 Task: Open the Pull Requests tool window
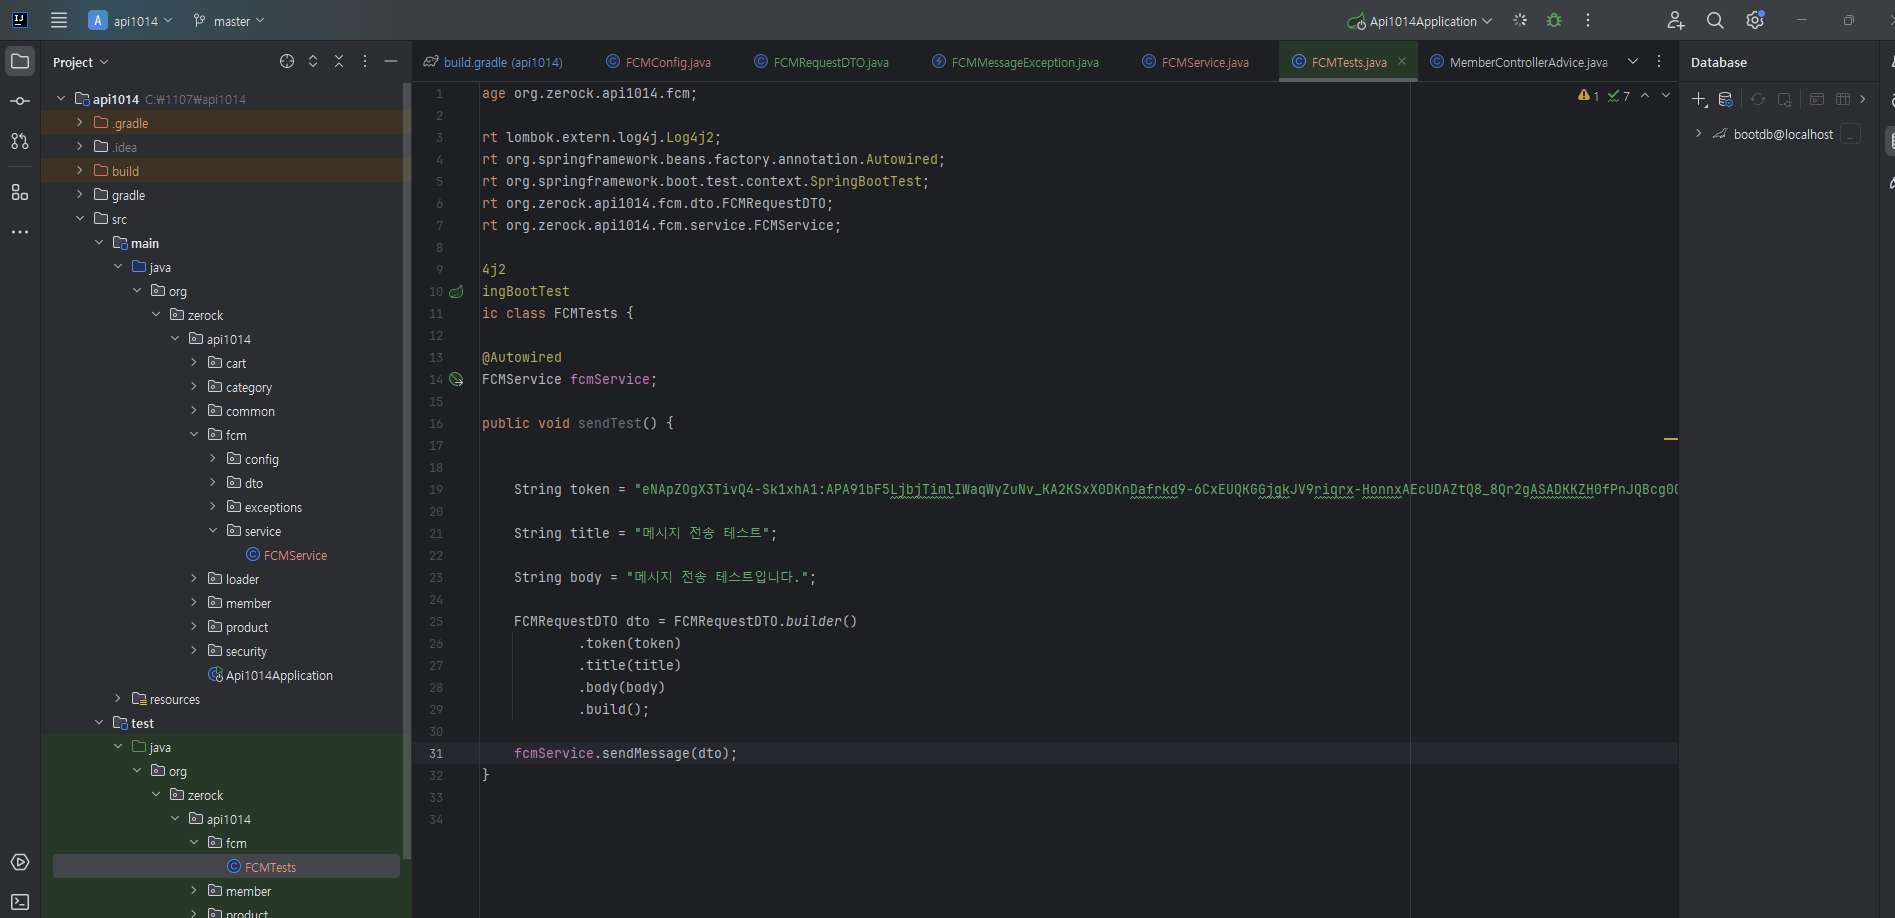20,141
